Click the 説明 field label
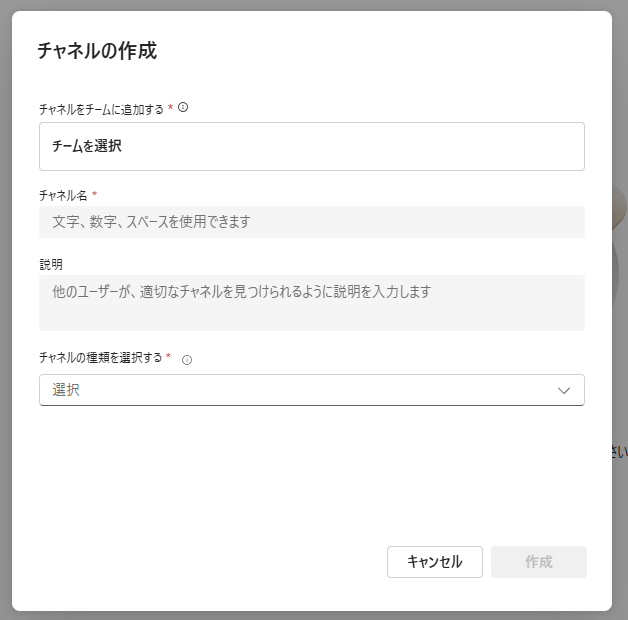The image size is (628, 620). coord(51,264)
